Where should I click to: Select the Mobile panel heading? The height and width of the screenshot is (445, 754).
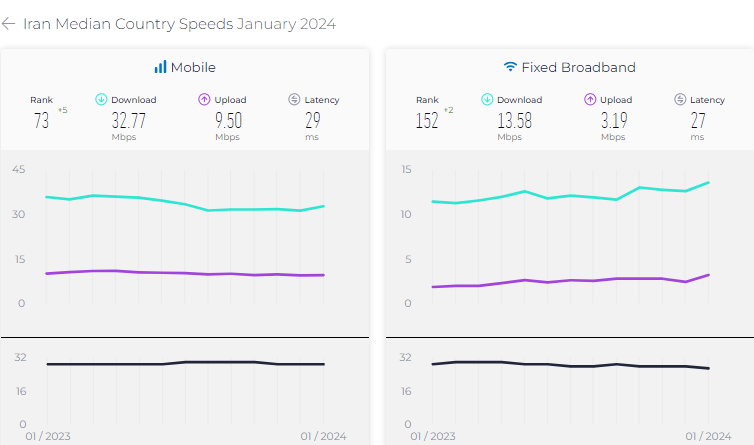[x=193, y=68]
